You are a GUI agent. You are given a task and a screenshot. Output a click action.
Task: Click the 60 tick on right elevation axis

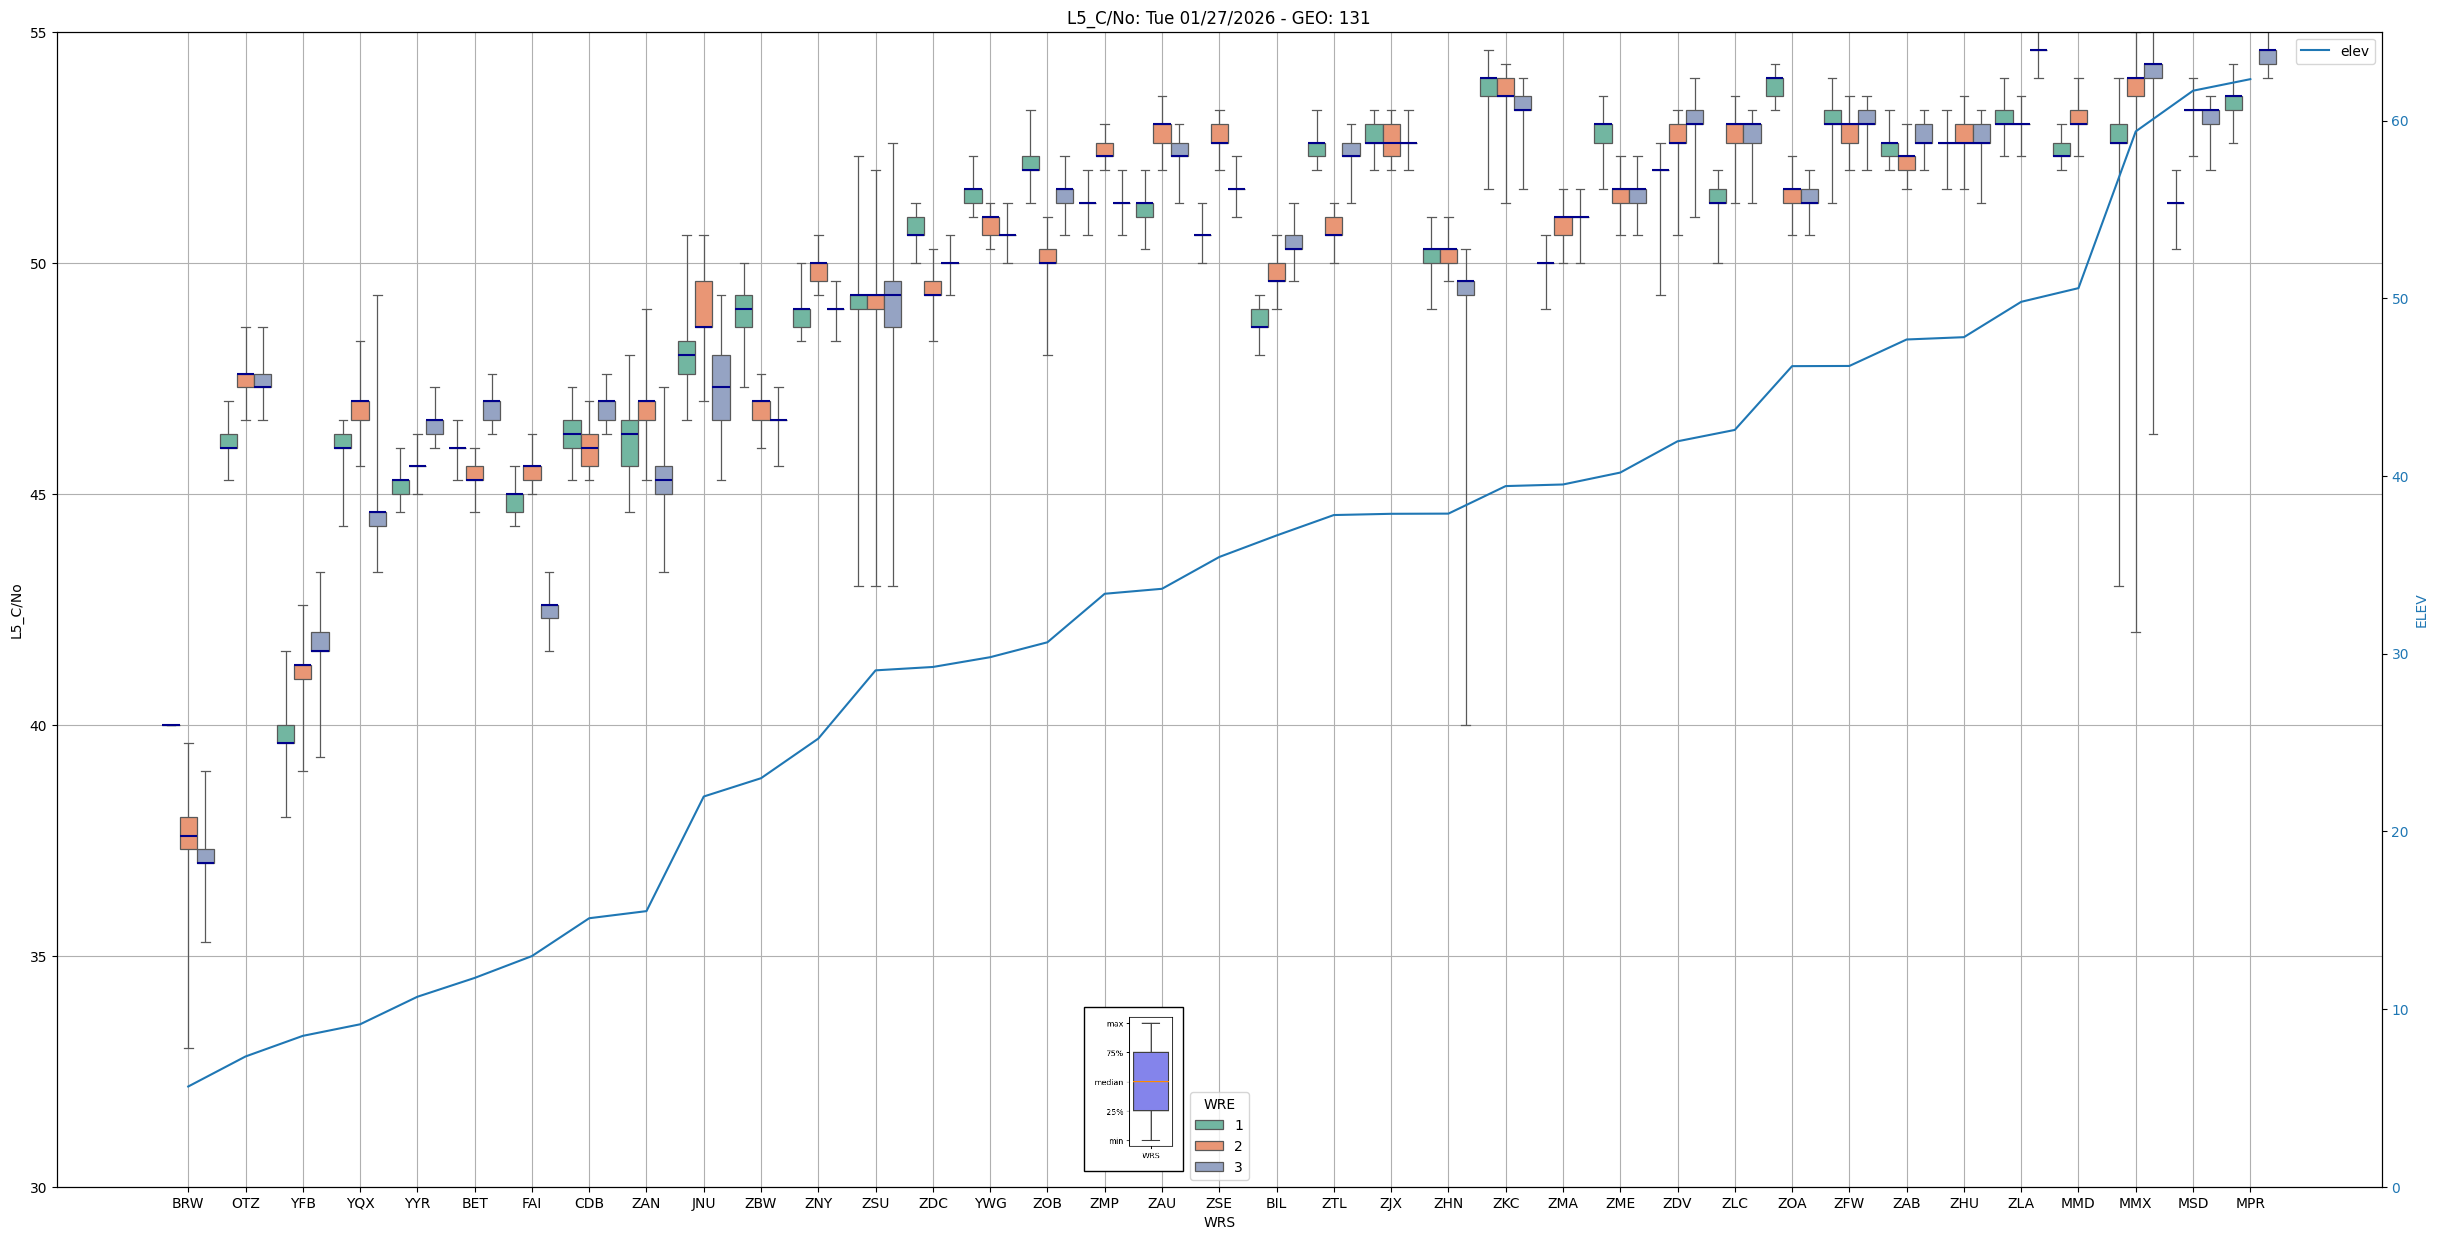coord(2399,122)
